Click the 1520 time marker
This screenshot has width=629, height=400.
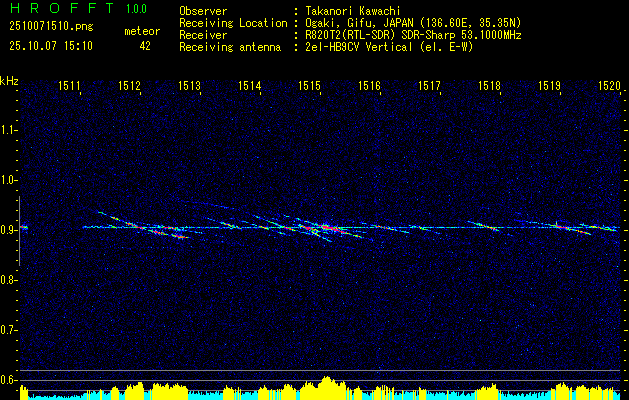pos(610,85)
